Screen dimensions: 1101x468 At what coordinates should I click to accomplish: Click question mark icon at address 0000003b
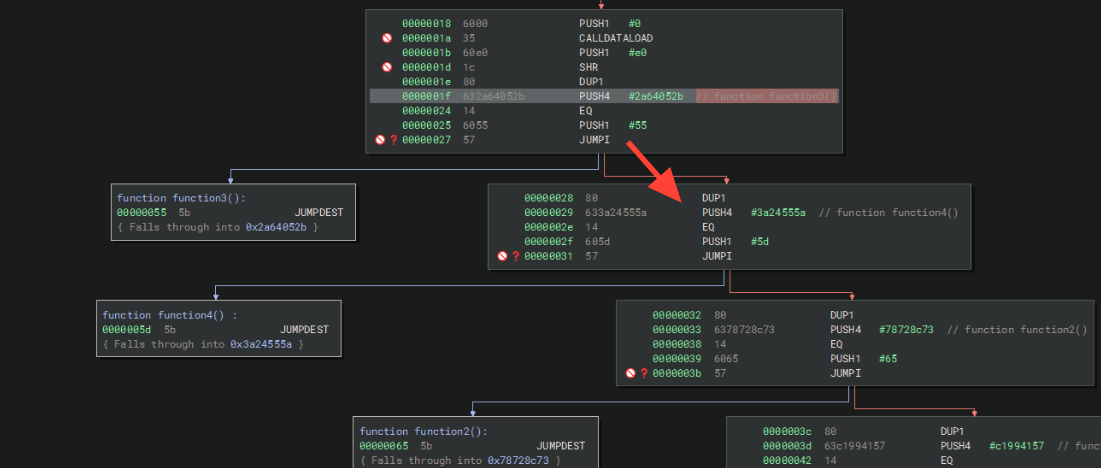[x=643, y=373]
